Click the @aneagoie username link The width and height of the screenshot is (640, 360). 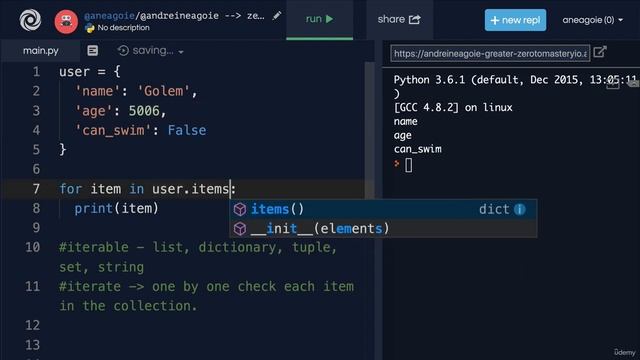pos(109,16)
